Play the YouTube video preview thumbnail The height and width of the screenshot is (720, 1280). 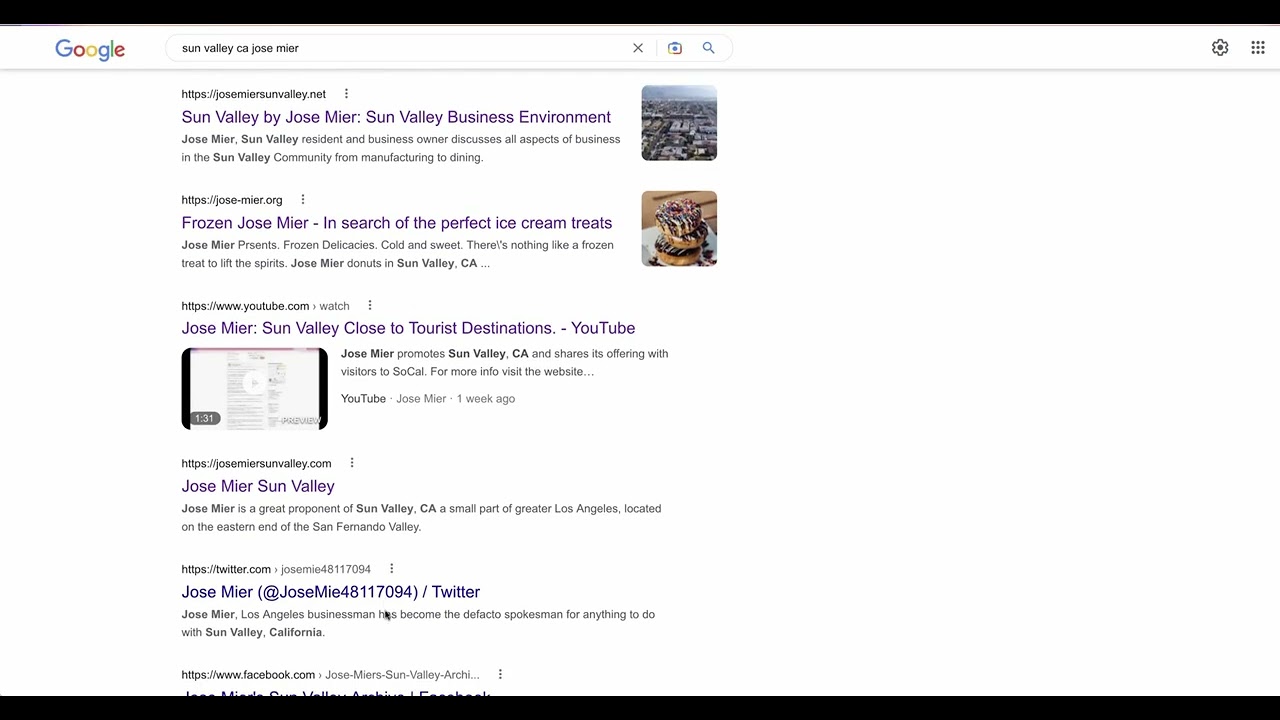coord(254,389)
